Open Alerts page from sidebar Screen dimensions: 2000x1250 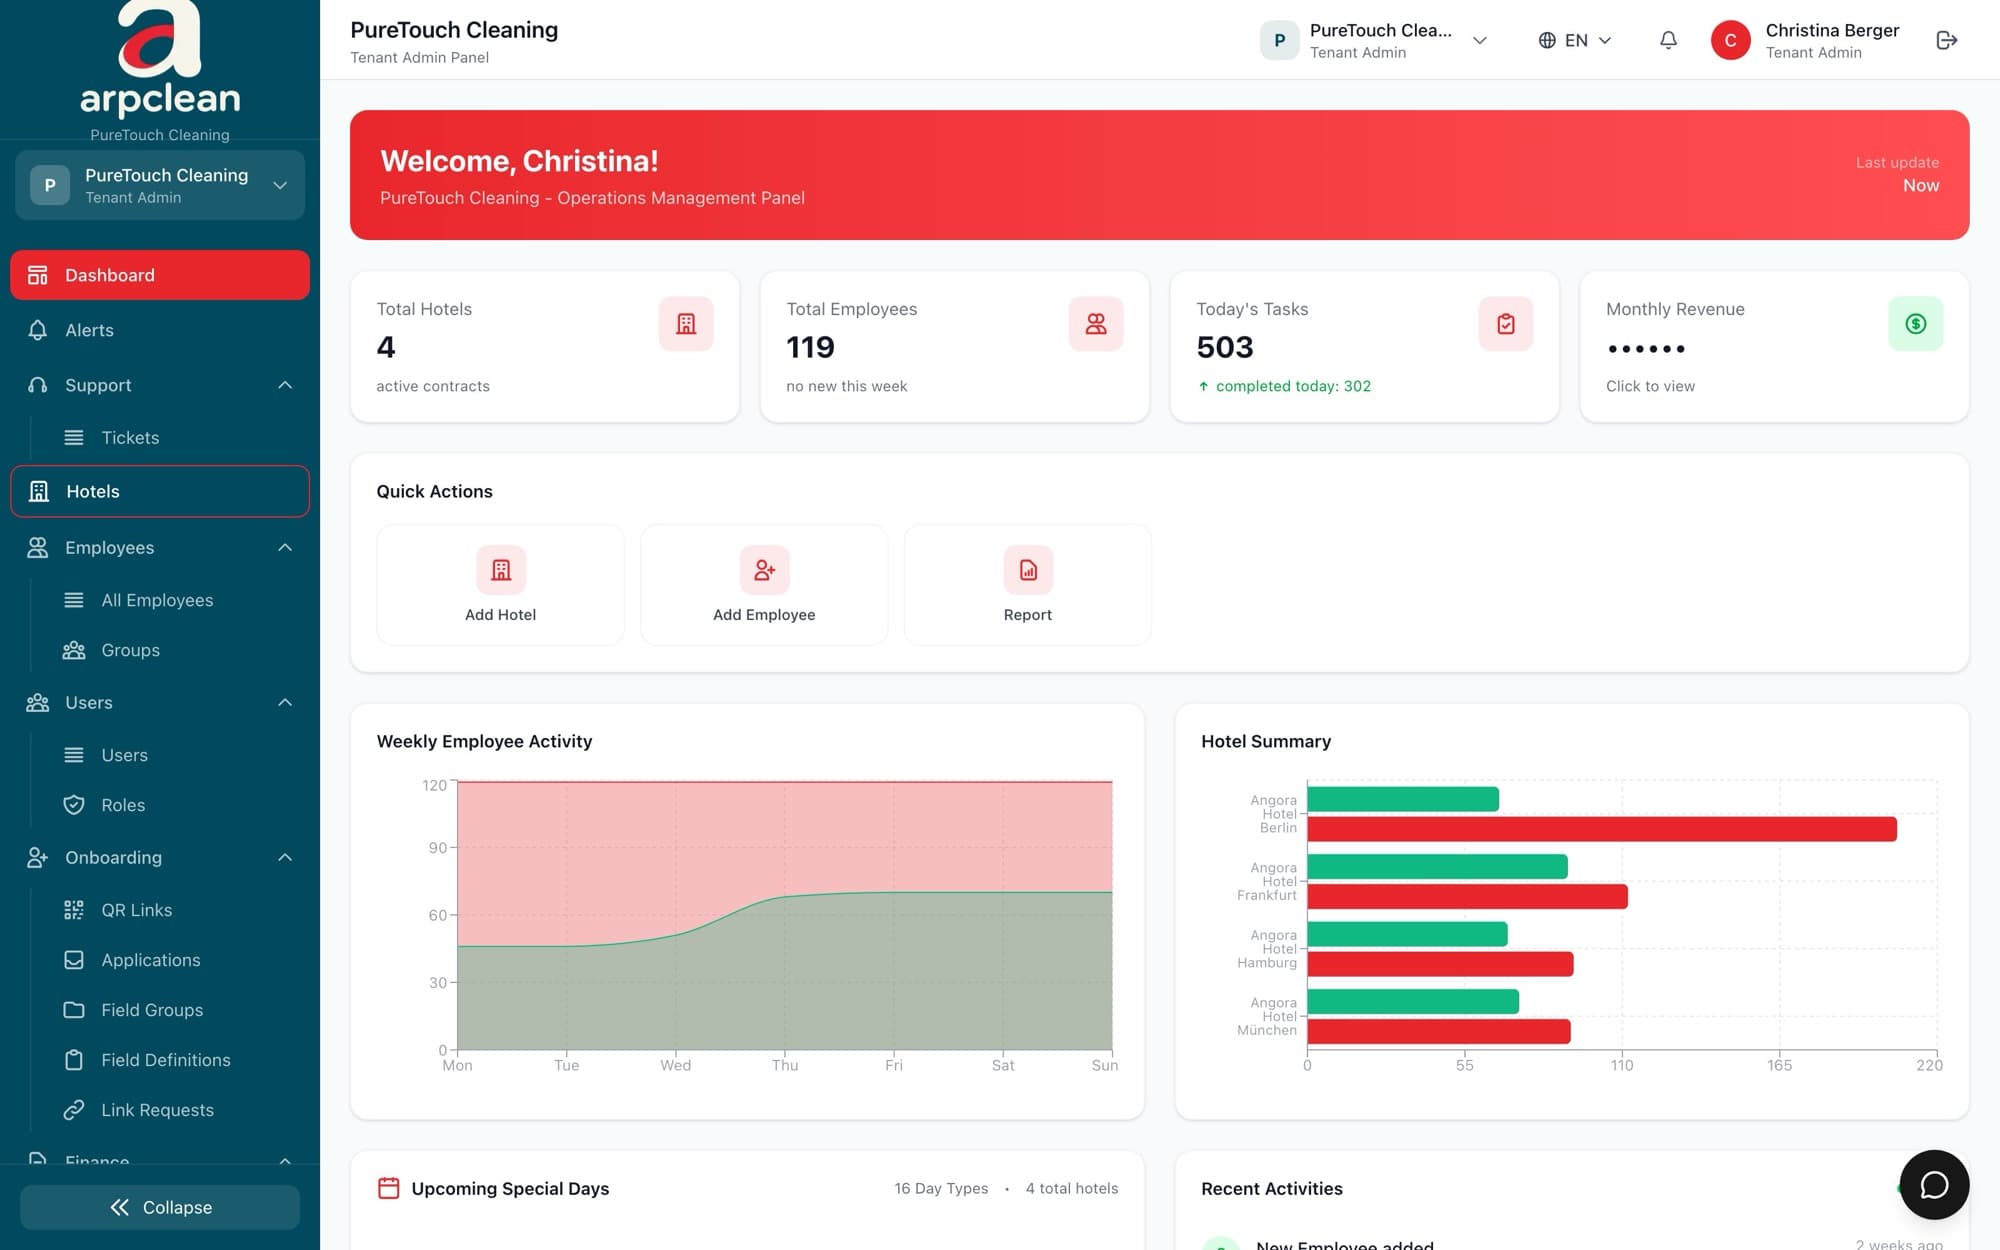[x=160, y=330]
